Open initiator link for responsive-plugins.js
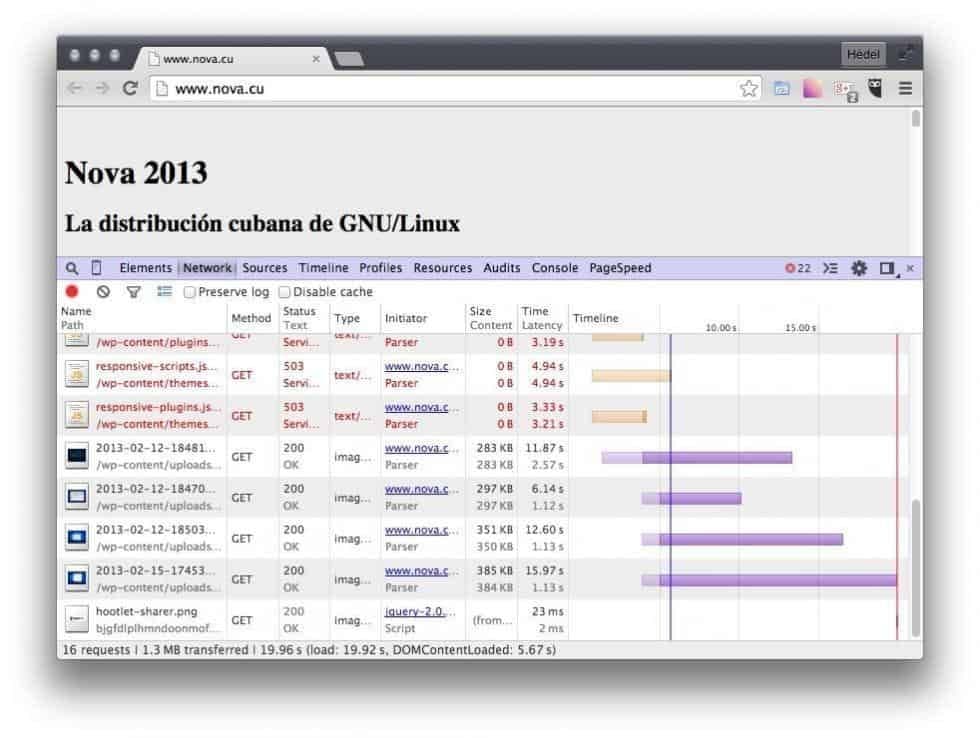 point(421,407)
